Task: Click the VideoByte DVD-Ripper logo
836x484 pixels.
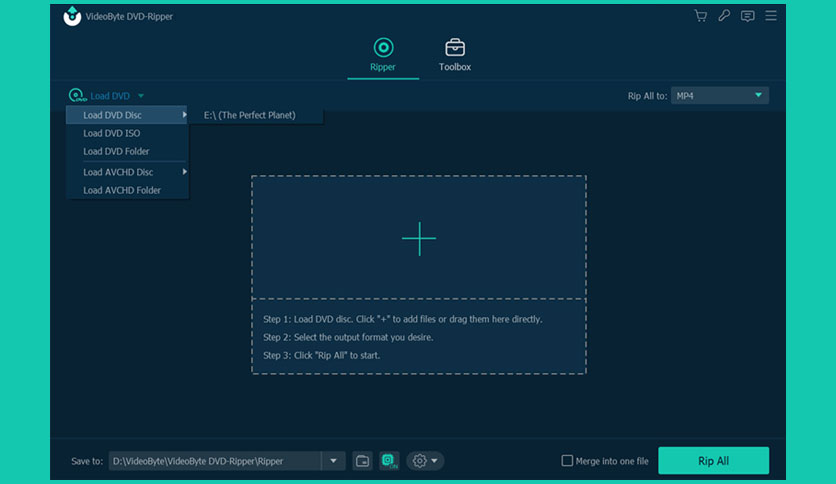Action: (x=72, y=16)
